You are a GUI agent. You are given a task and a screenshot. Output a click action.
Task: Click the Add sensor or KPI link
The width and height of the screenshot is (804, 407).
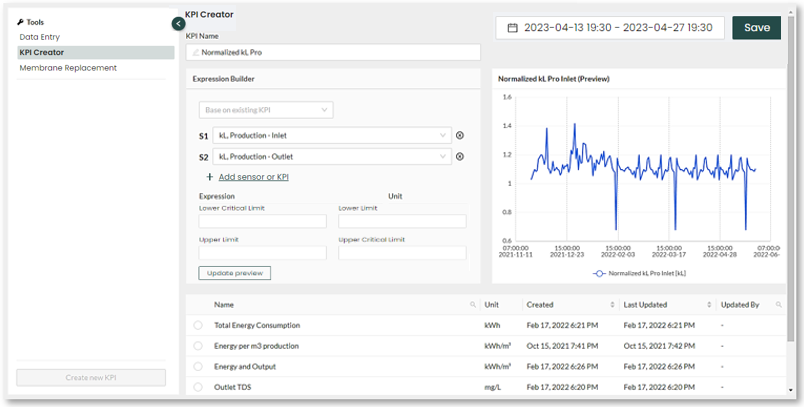[x=253, y=177]
